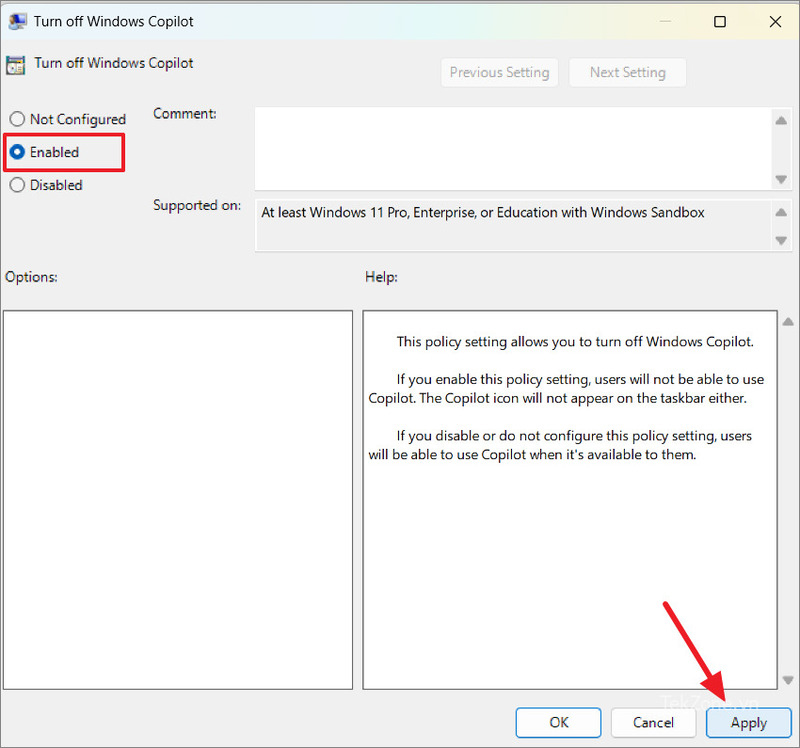Click 'This policy setting allows you' help text
Viewport: 800px width, 748px height.
[575, 341]
